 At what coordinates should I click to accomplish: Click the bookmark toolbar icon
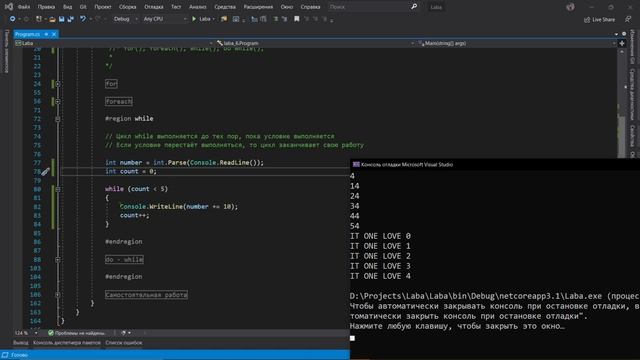point(297,19)
